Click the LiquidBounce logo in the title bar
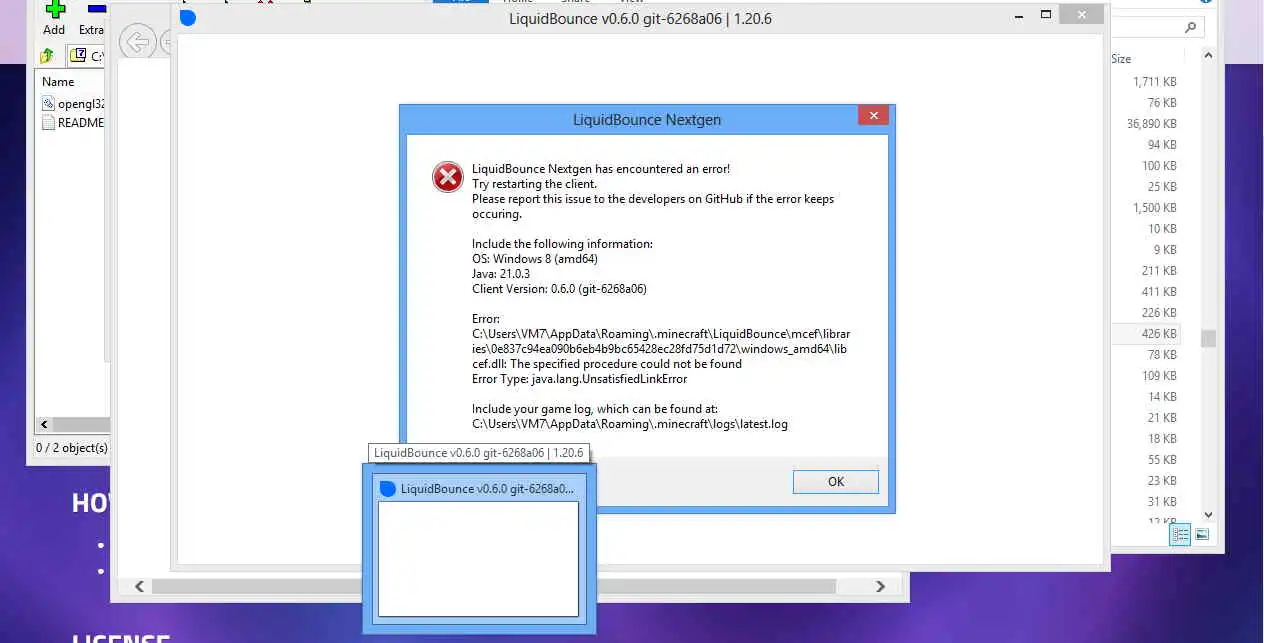The image size is (1264, 643). 188,18
